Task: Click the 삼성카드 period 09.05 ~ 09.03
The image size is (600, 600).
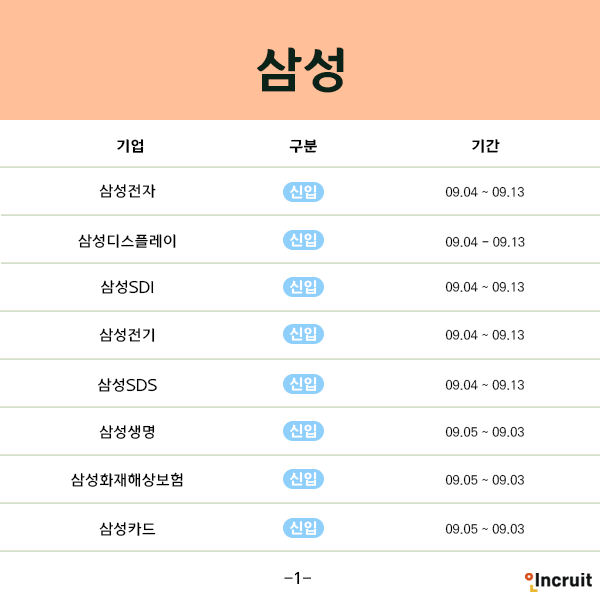Action: click(x=485, y=529)
